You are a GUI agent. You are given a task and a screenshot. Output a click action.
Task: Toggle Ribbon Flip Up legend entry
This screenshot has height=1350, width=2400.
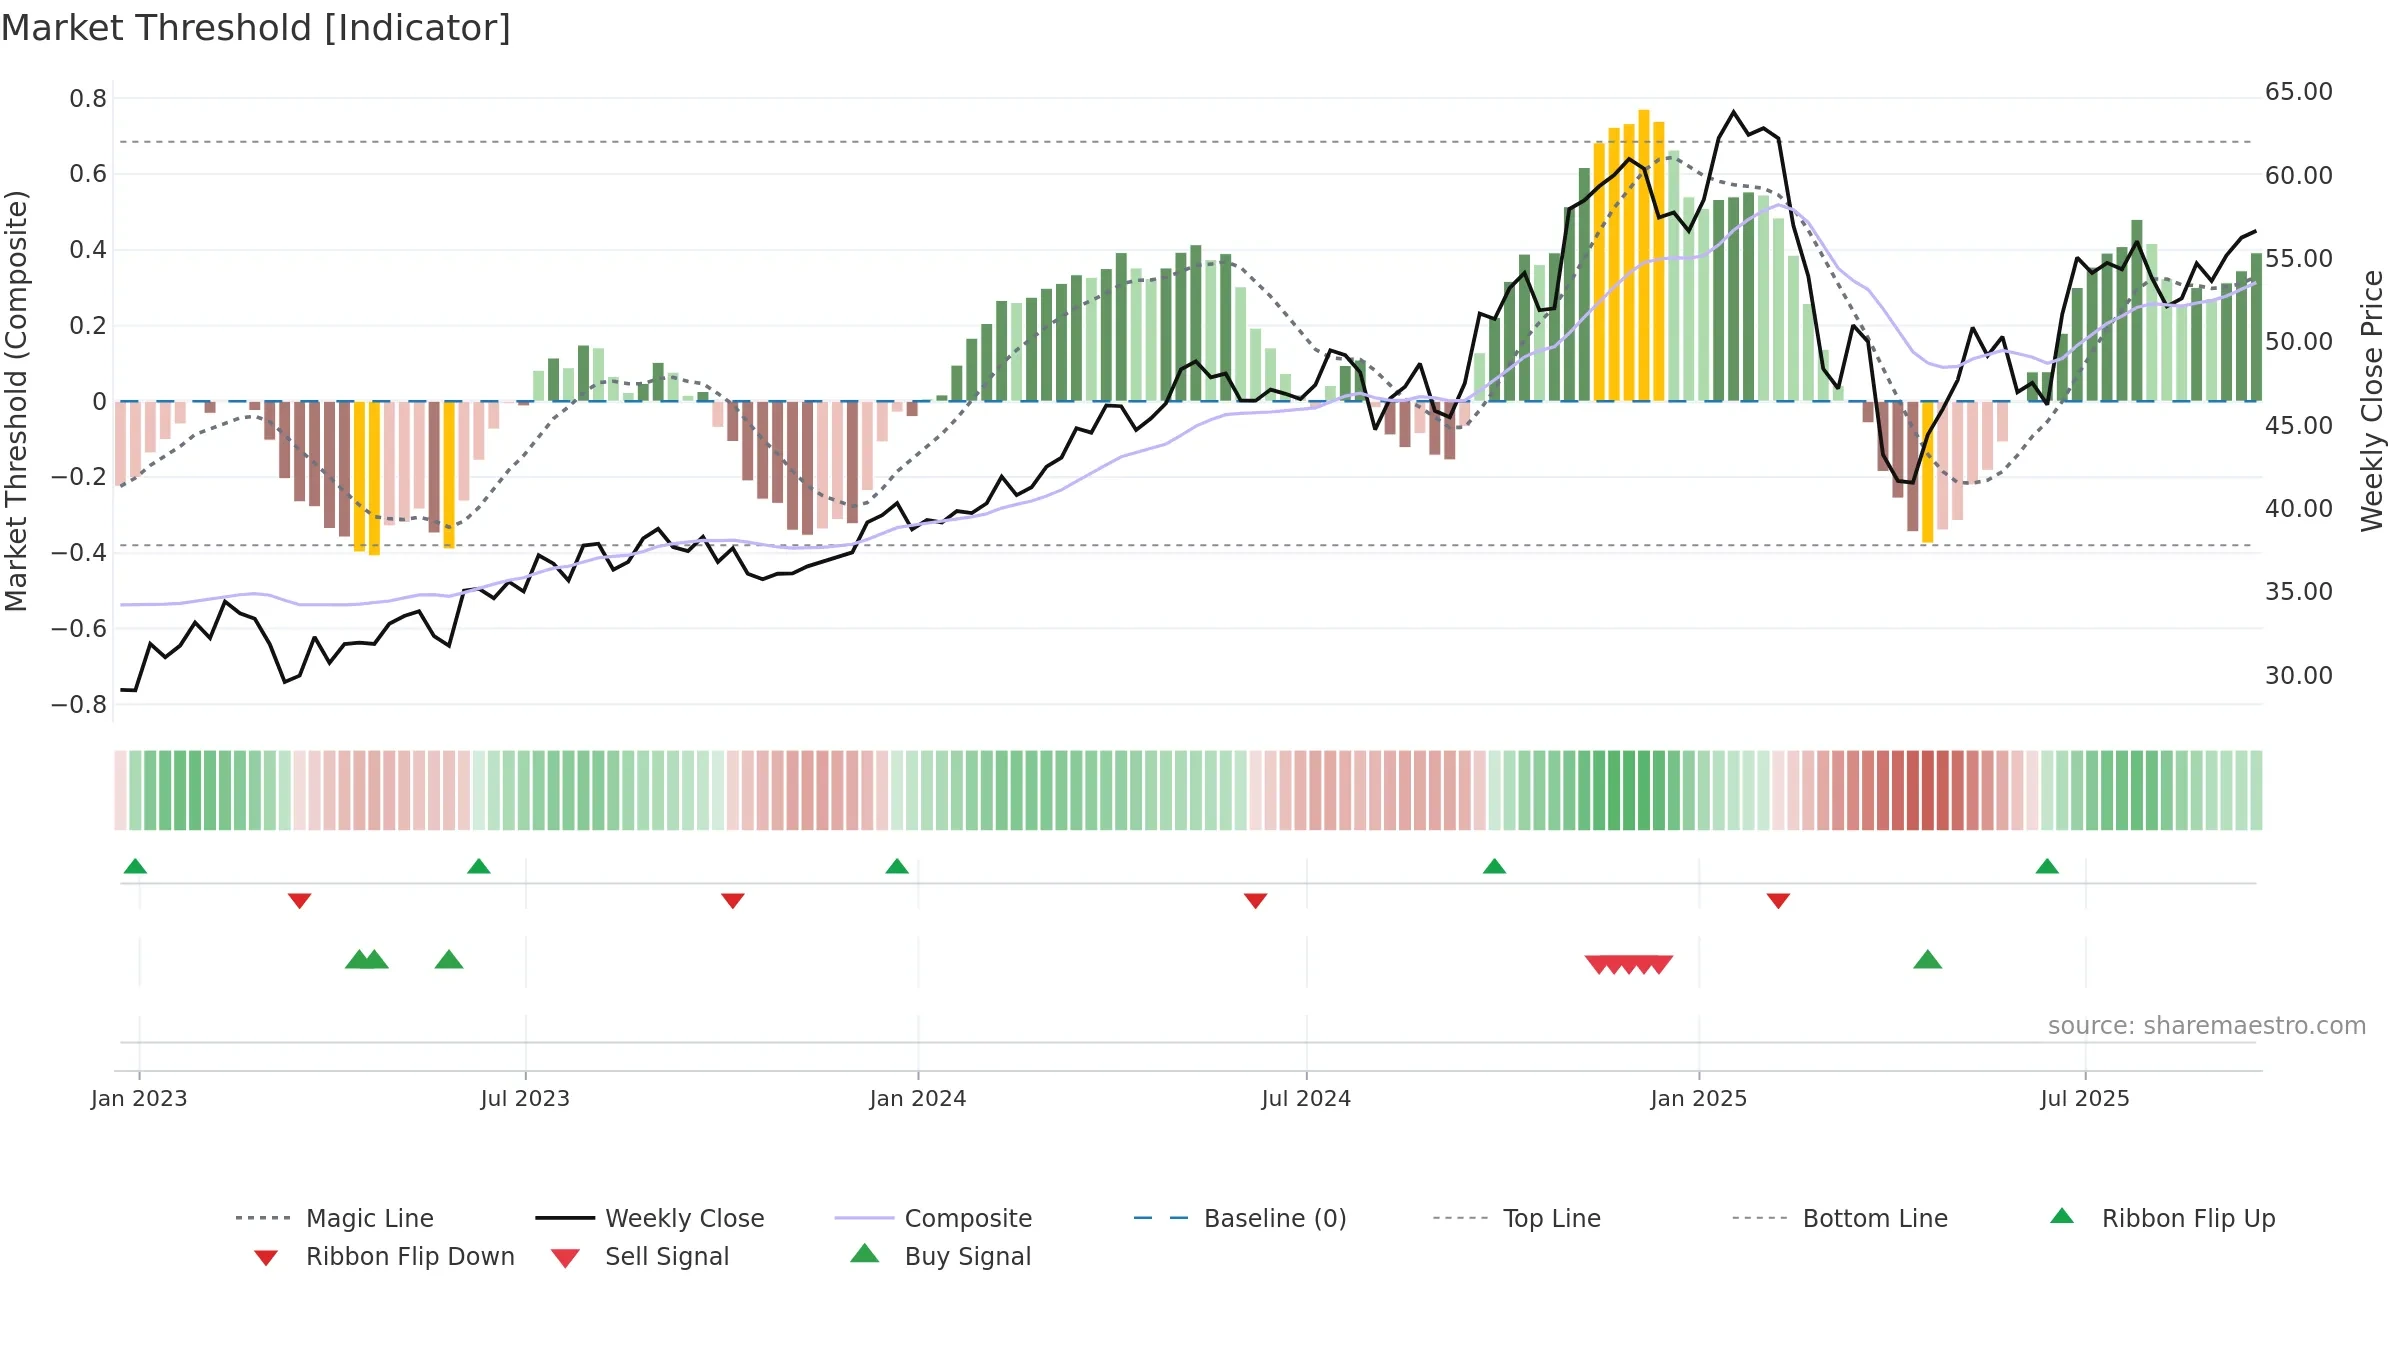2162,1218
